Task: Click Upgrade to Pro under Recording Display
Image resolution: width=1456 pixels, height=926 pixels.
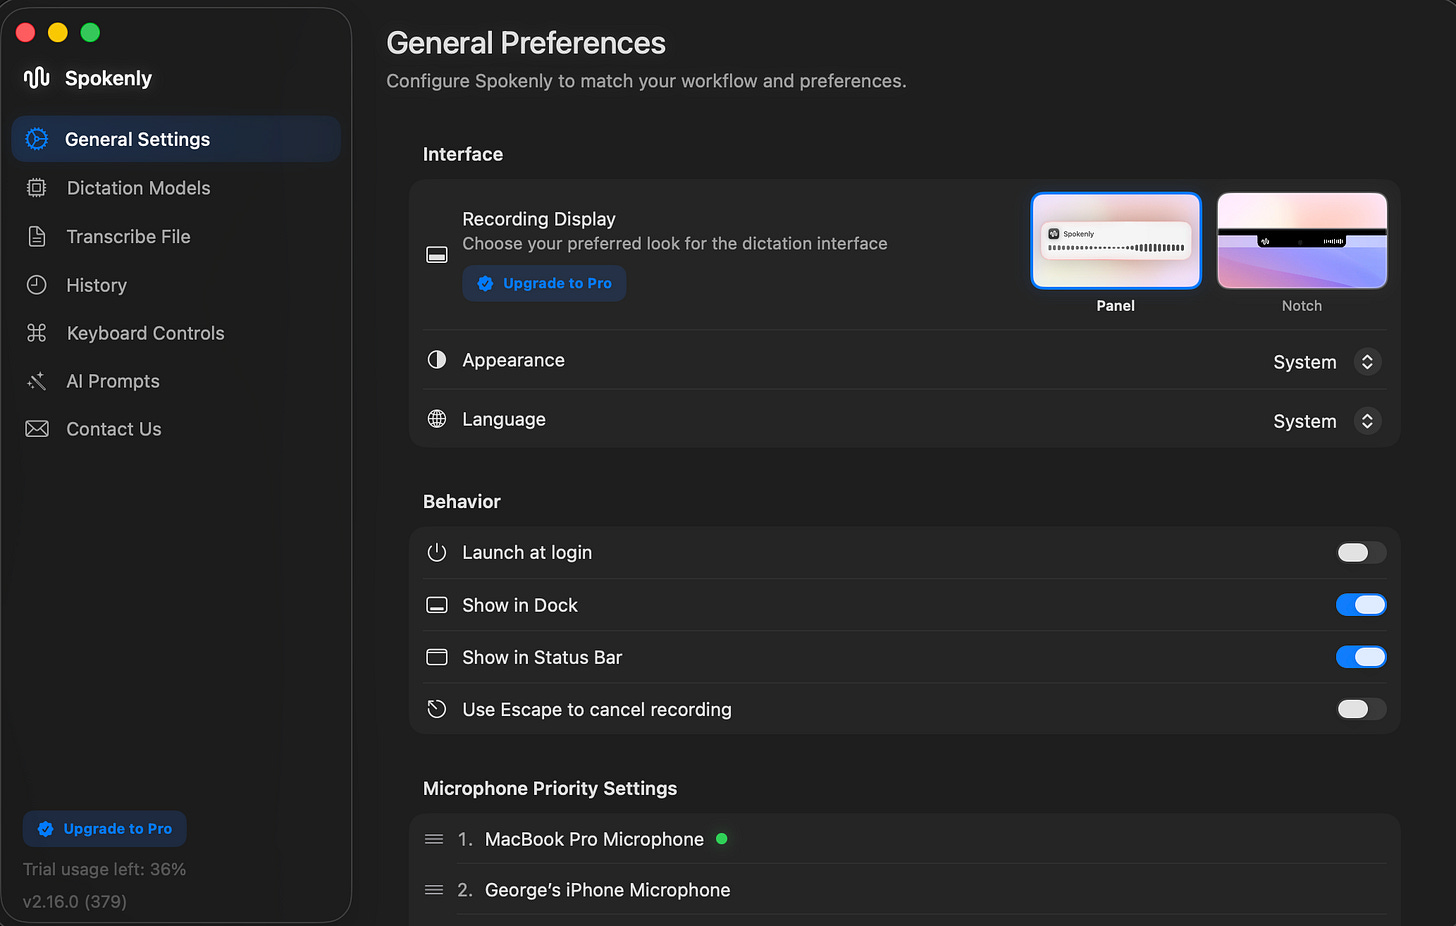Action: coord(544,283)
